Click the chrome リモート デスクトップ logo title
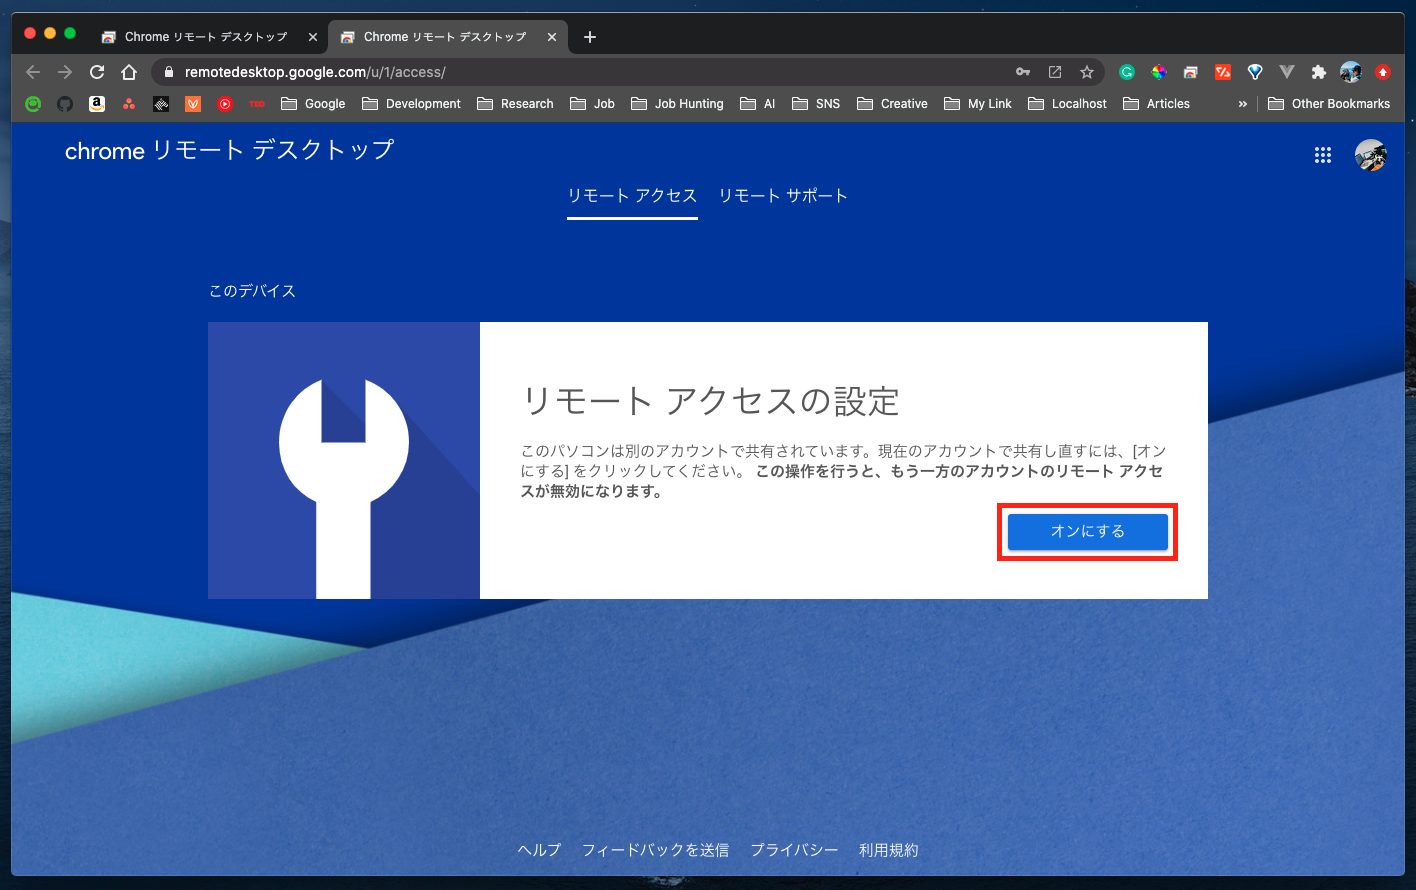Screen dimensions: 1416x890 [x=230, y=151]
